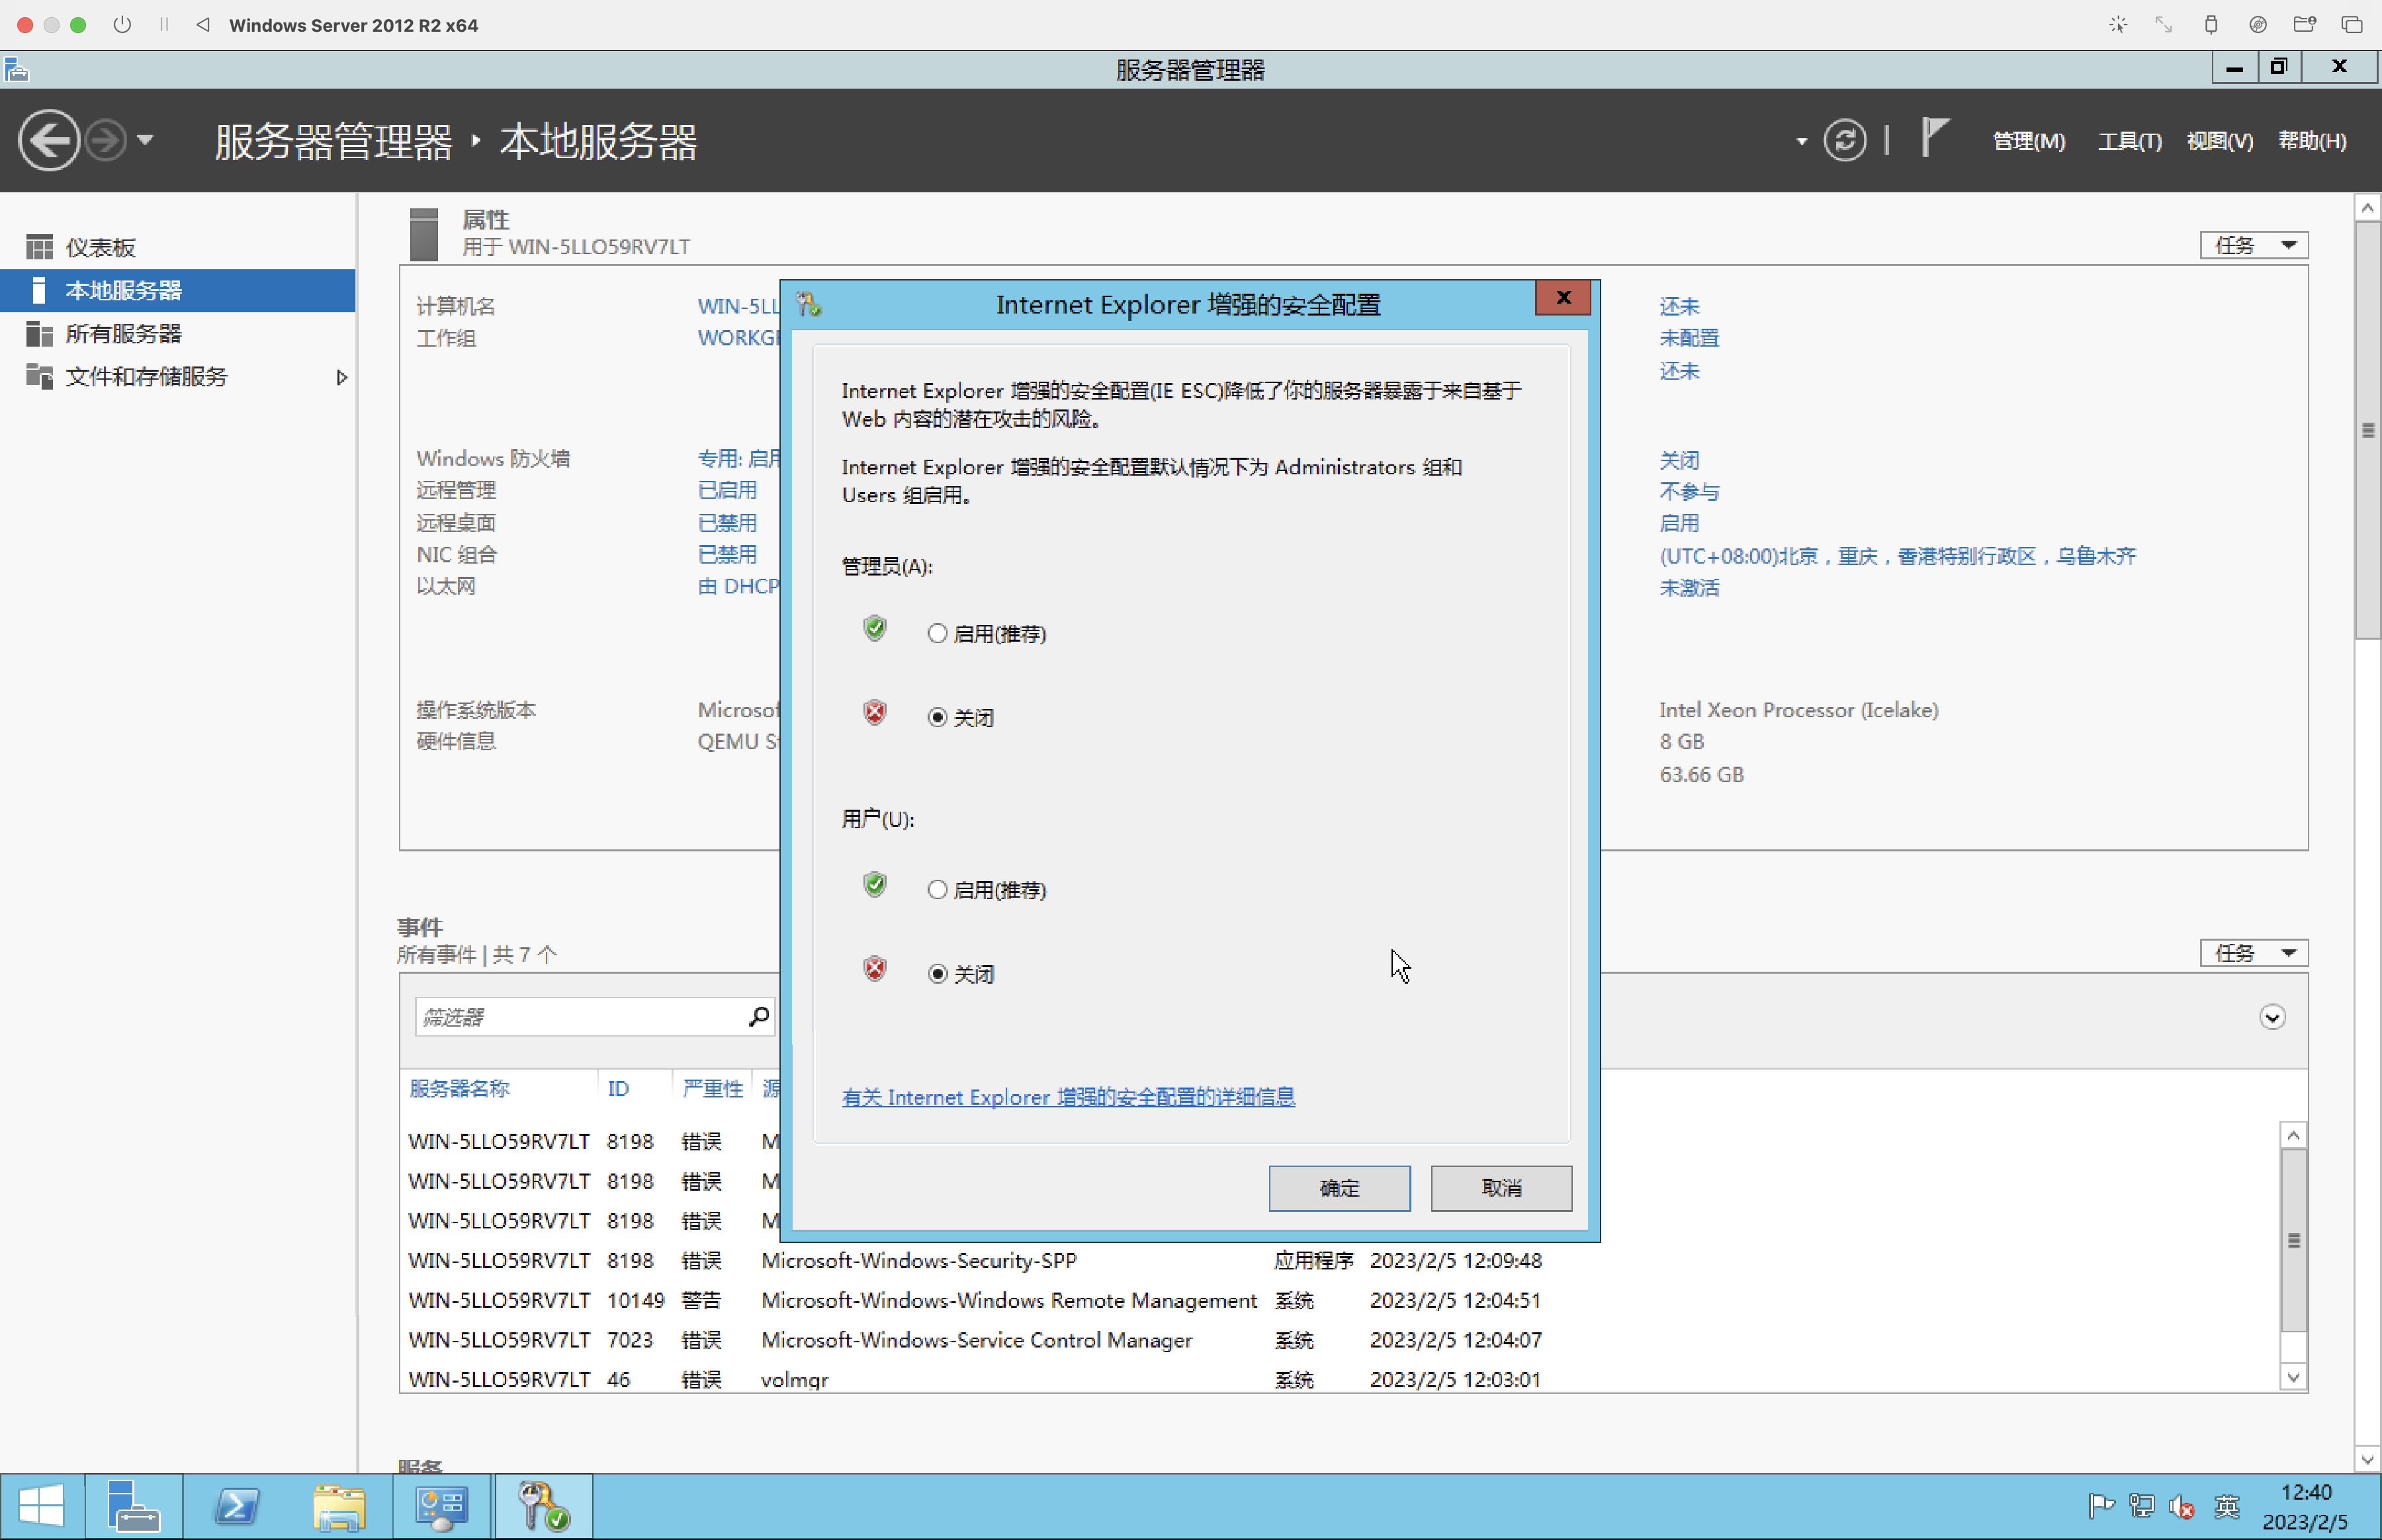This screenshot has height=1540, width=2382.
Task: Click the main page scrollbar up arrow
Action: pos(2367,208)
